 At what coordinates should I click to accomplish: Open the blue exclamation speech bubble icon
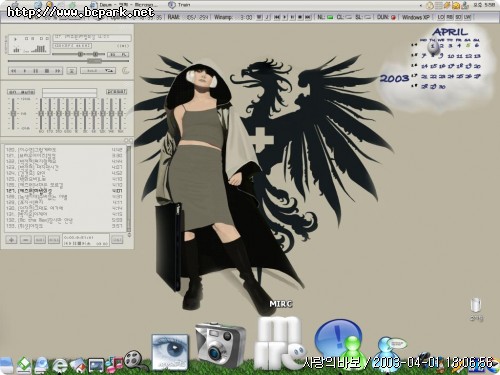337,337
